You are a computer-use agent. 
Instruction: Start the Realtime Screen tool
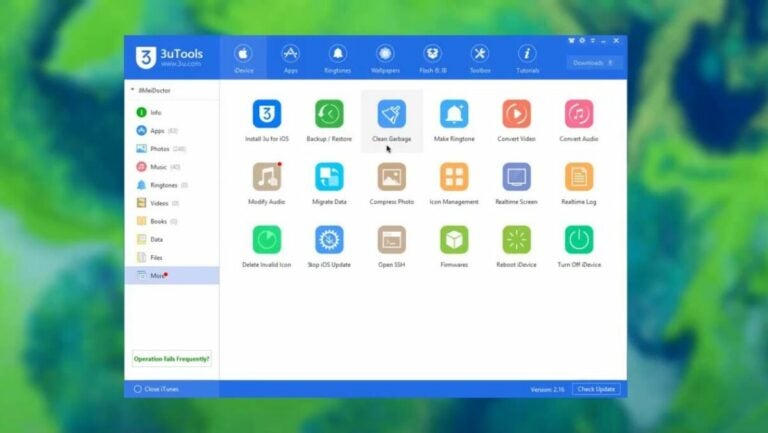[516, 183]
